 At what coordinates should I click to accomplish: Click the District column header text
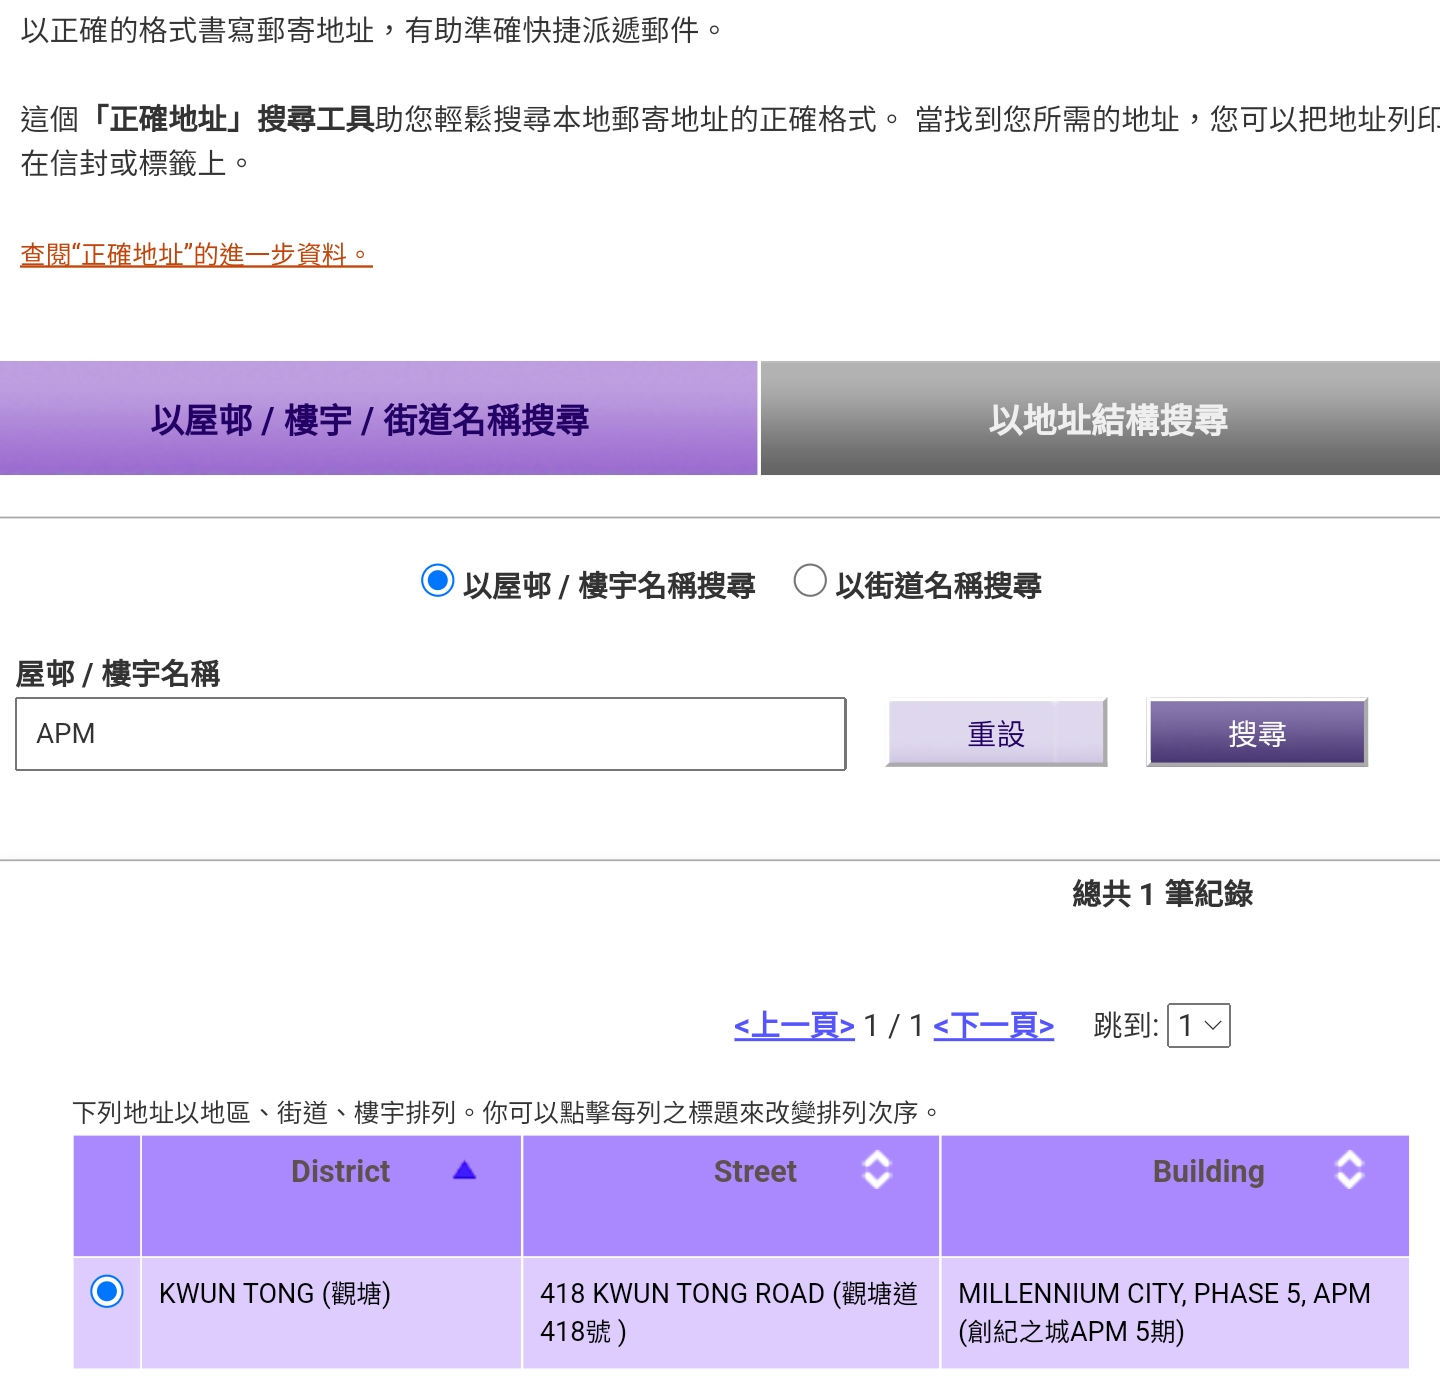click(340, 1171)
